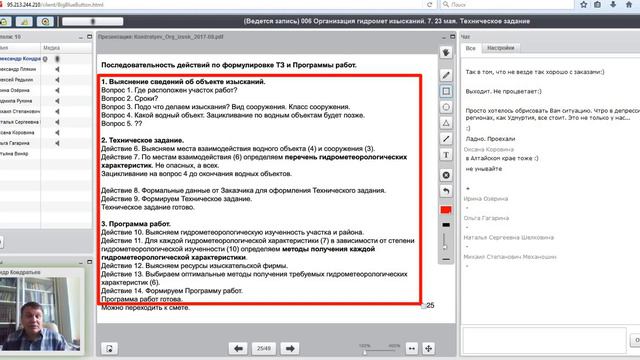Mute Ирина Озерина's audio
The height and width of the screenshot is (360, 640).
pyautogui.click(x=58, y=90)
